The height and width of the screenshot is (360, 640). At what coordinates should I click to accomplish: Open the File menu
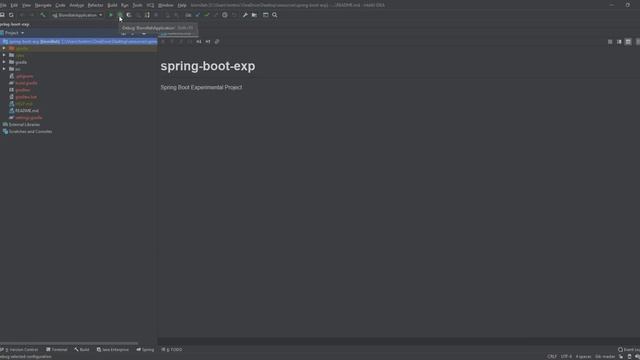[3, 5]
